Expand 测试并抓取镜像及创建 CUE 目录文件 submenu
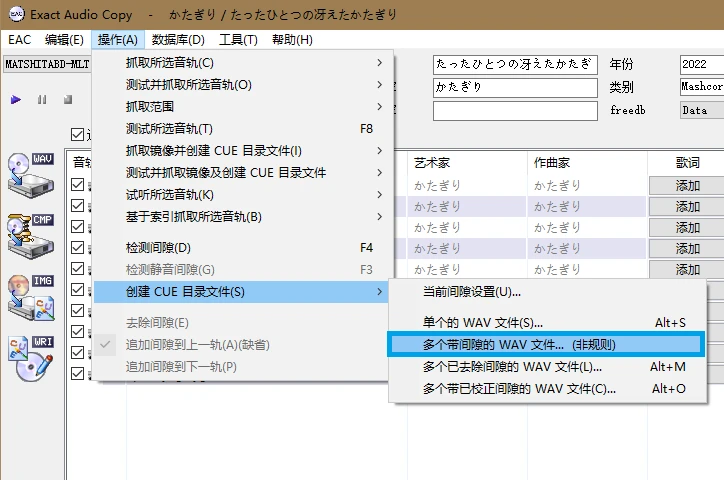This screenshot has width=724, height=480. [243, 173]
